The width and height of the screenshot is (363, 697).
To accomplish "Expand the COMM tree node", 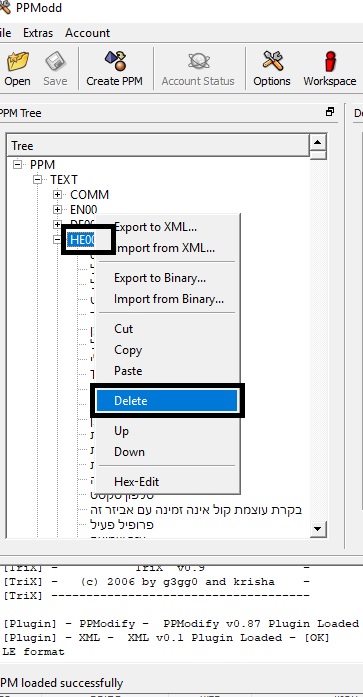I will [x=57, y=195].
